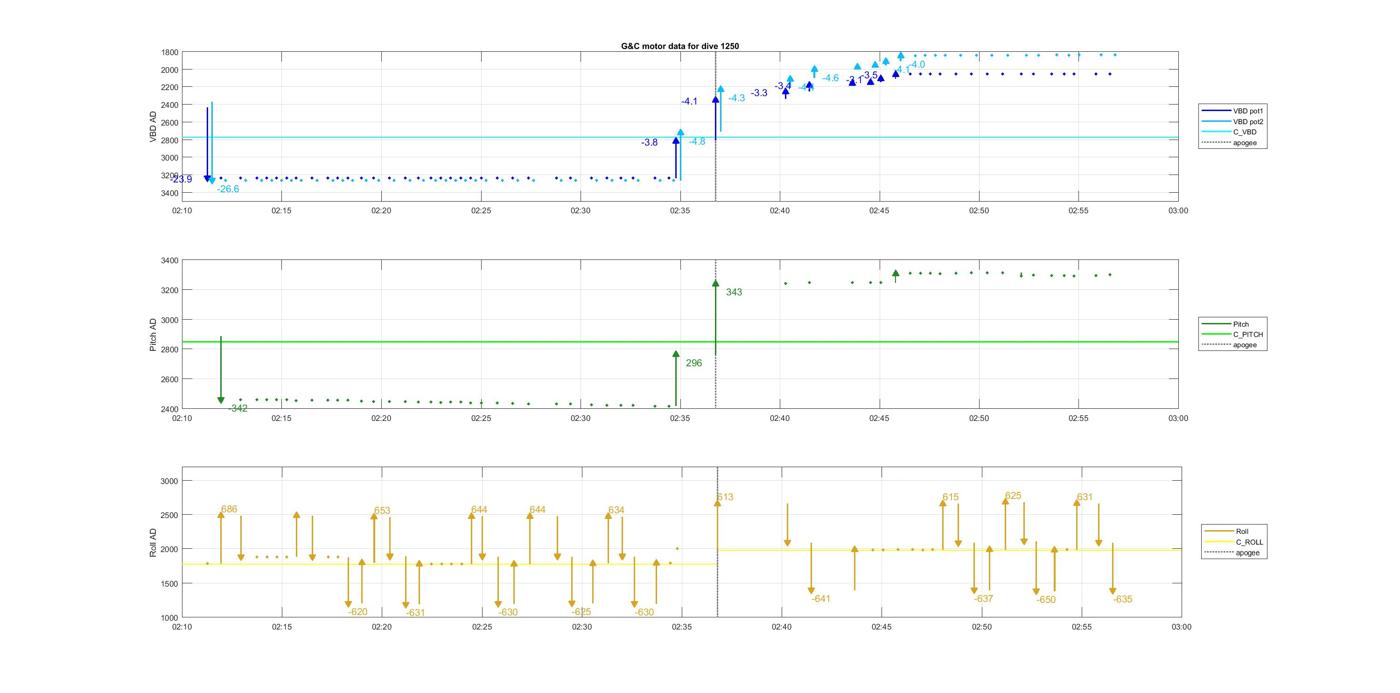The image size is (1400, 693).
Task: Click the '02:20' tick under the Roll plot
Action: 382,628
